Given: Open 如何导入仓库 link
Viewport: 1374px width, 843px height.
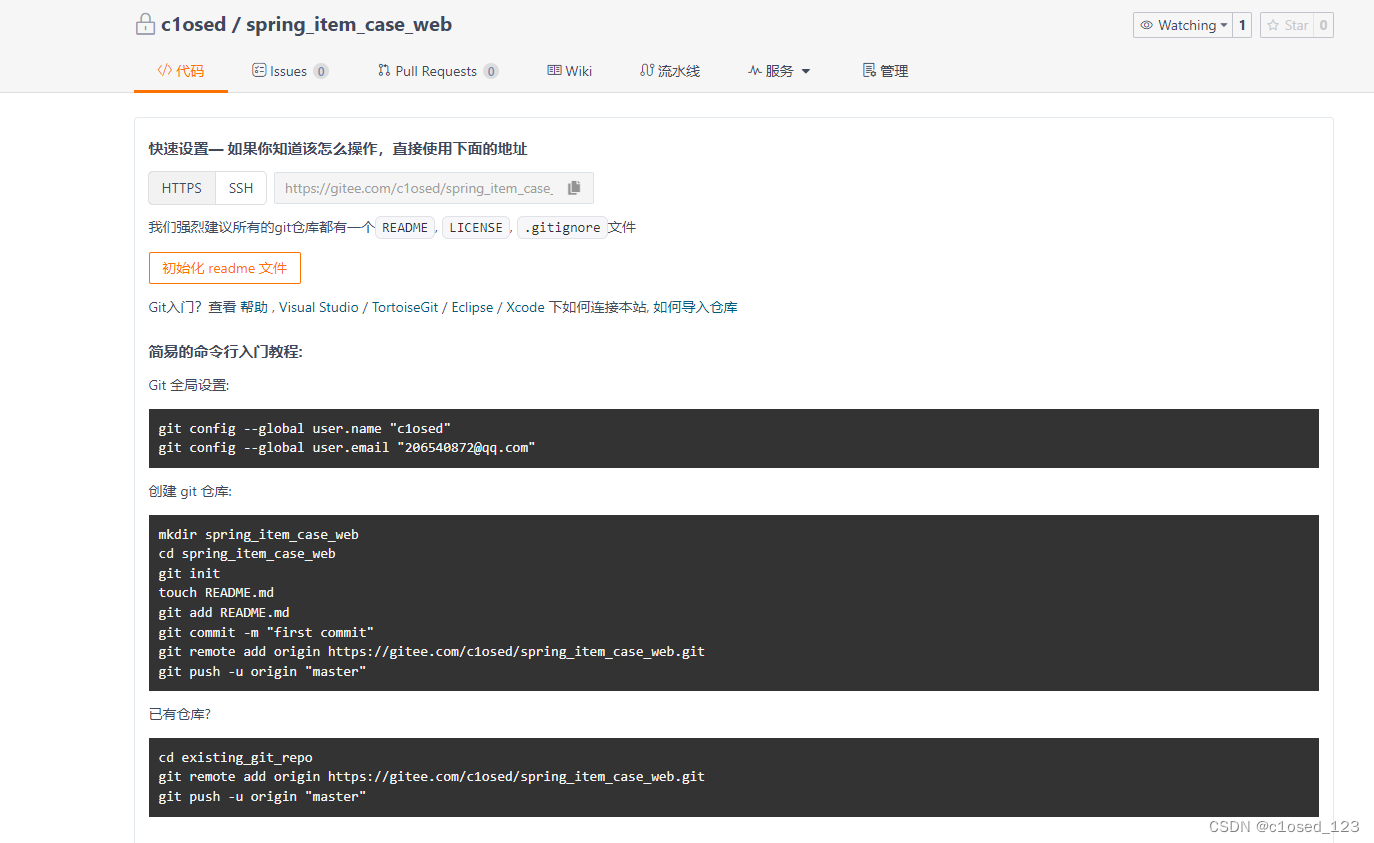Looking at the screenshot, I should (x=695, y=308).
